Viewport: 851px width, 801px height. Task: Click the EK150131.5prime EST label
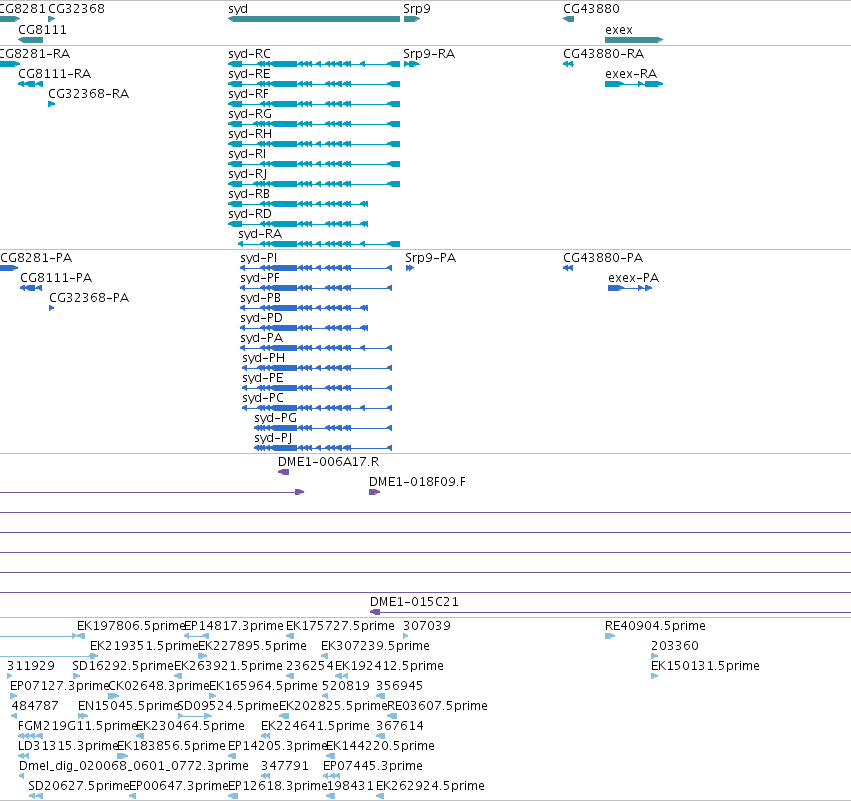[705, 666]
